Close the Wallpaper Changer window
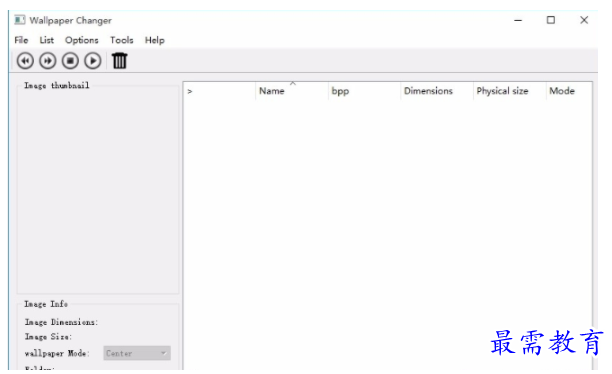The width and height of the screenshot is (612, 374). tap(584, 20)
